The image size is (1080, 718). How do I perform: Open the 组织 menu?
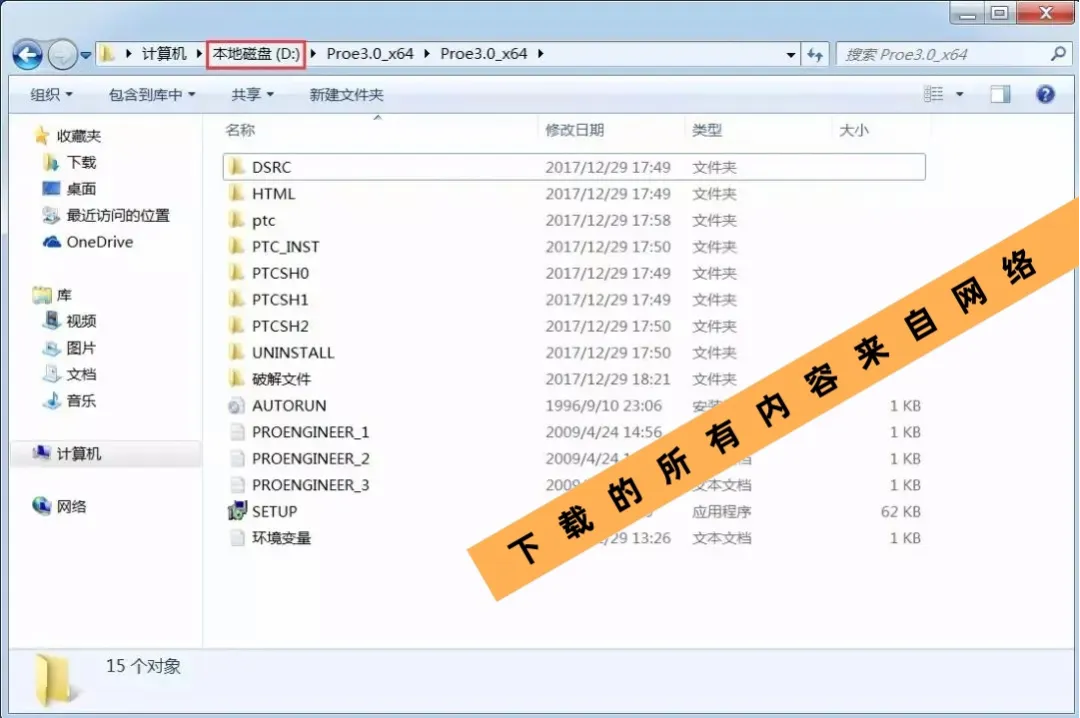click(51, 94)
